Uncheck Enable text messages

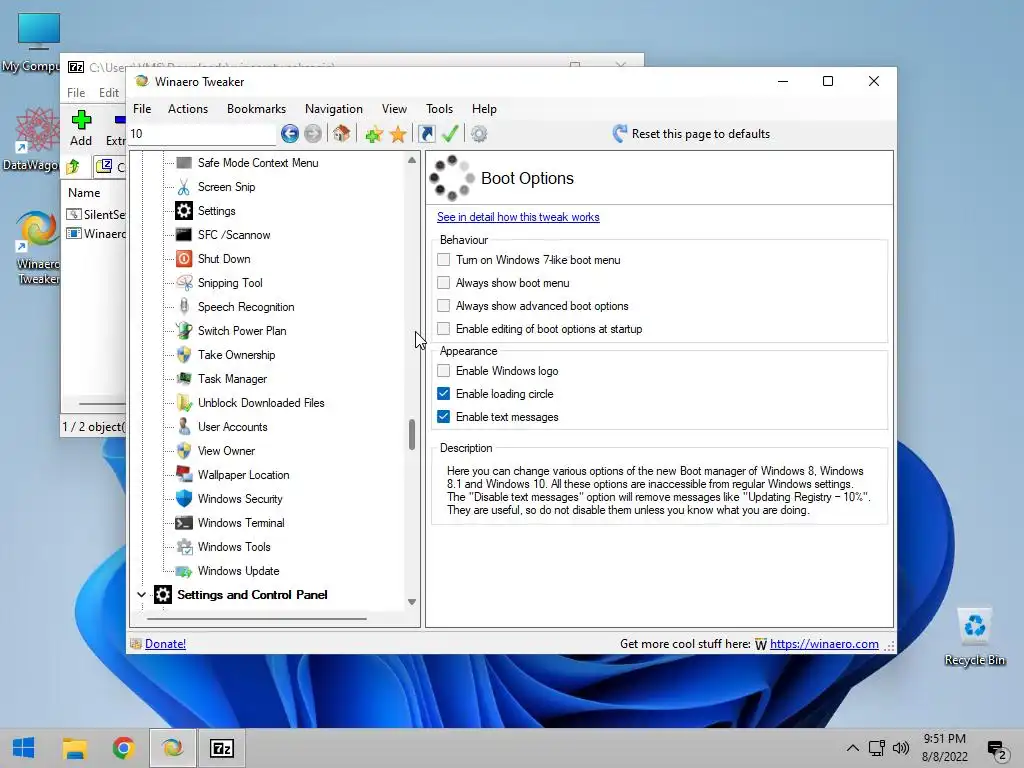[443, 417]
